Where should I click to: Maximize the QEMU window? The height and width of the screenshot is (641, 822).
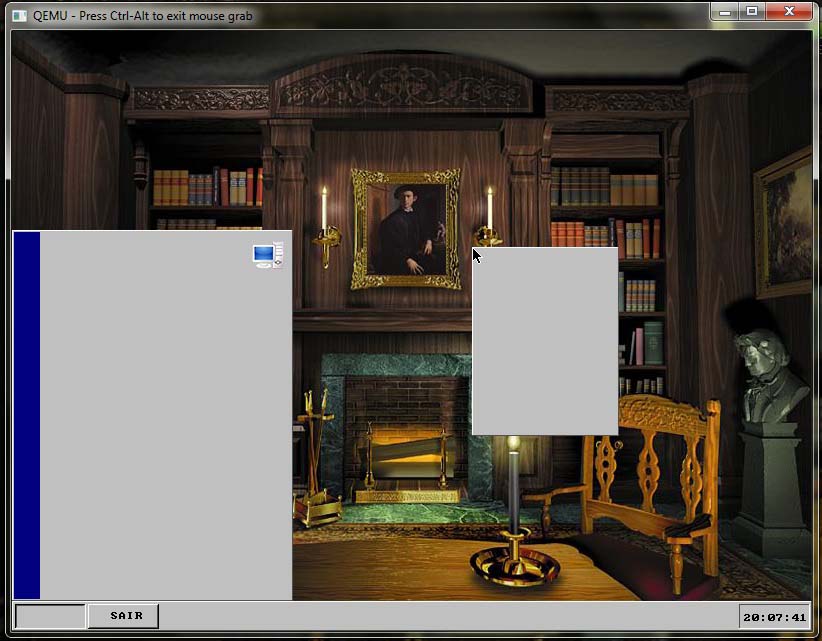[752, 12]
